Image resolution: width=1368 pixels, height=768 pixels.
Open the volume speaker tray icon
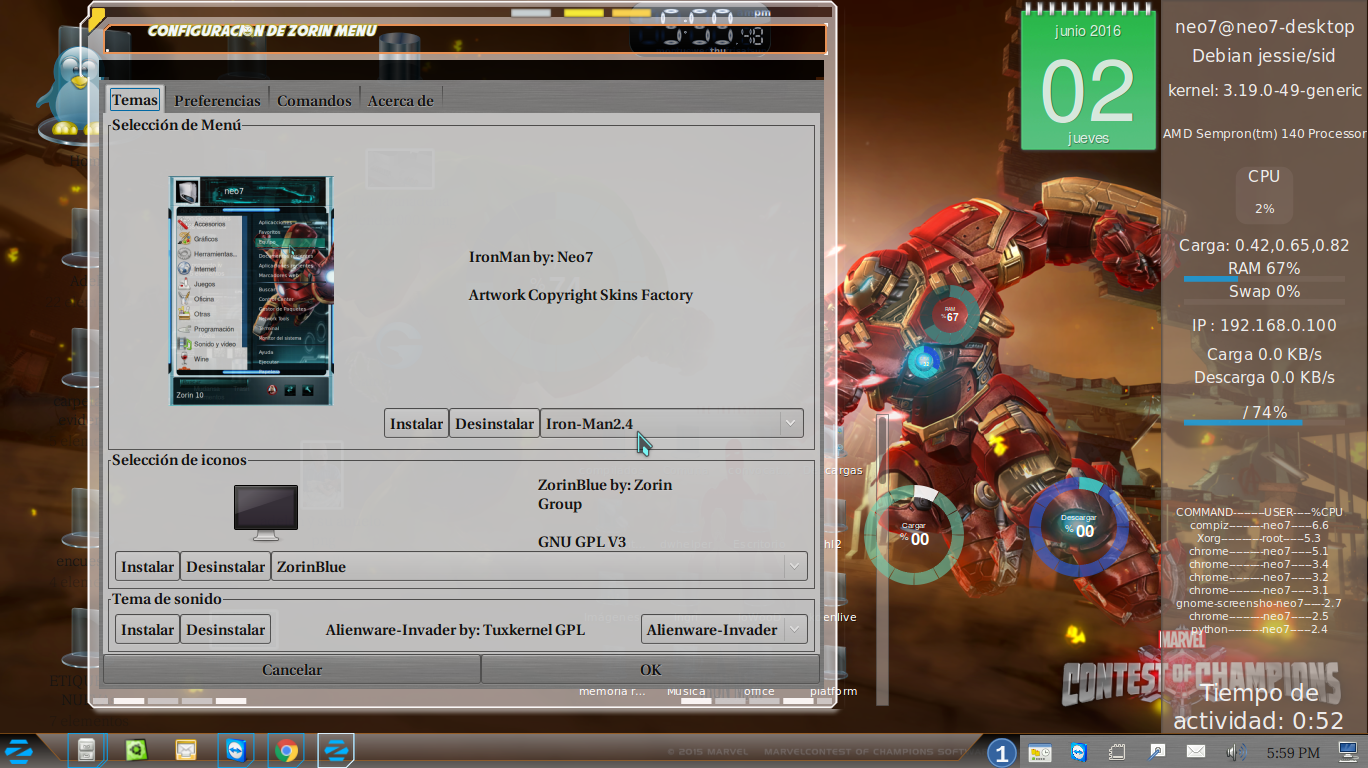[x=1236, y=752]
